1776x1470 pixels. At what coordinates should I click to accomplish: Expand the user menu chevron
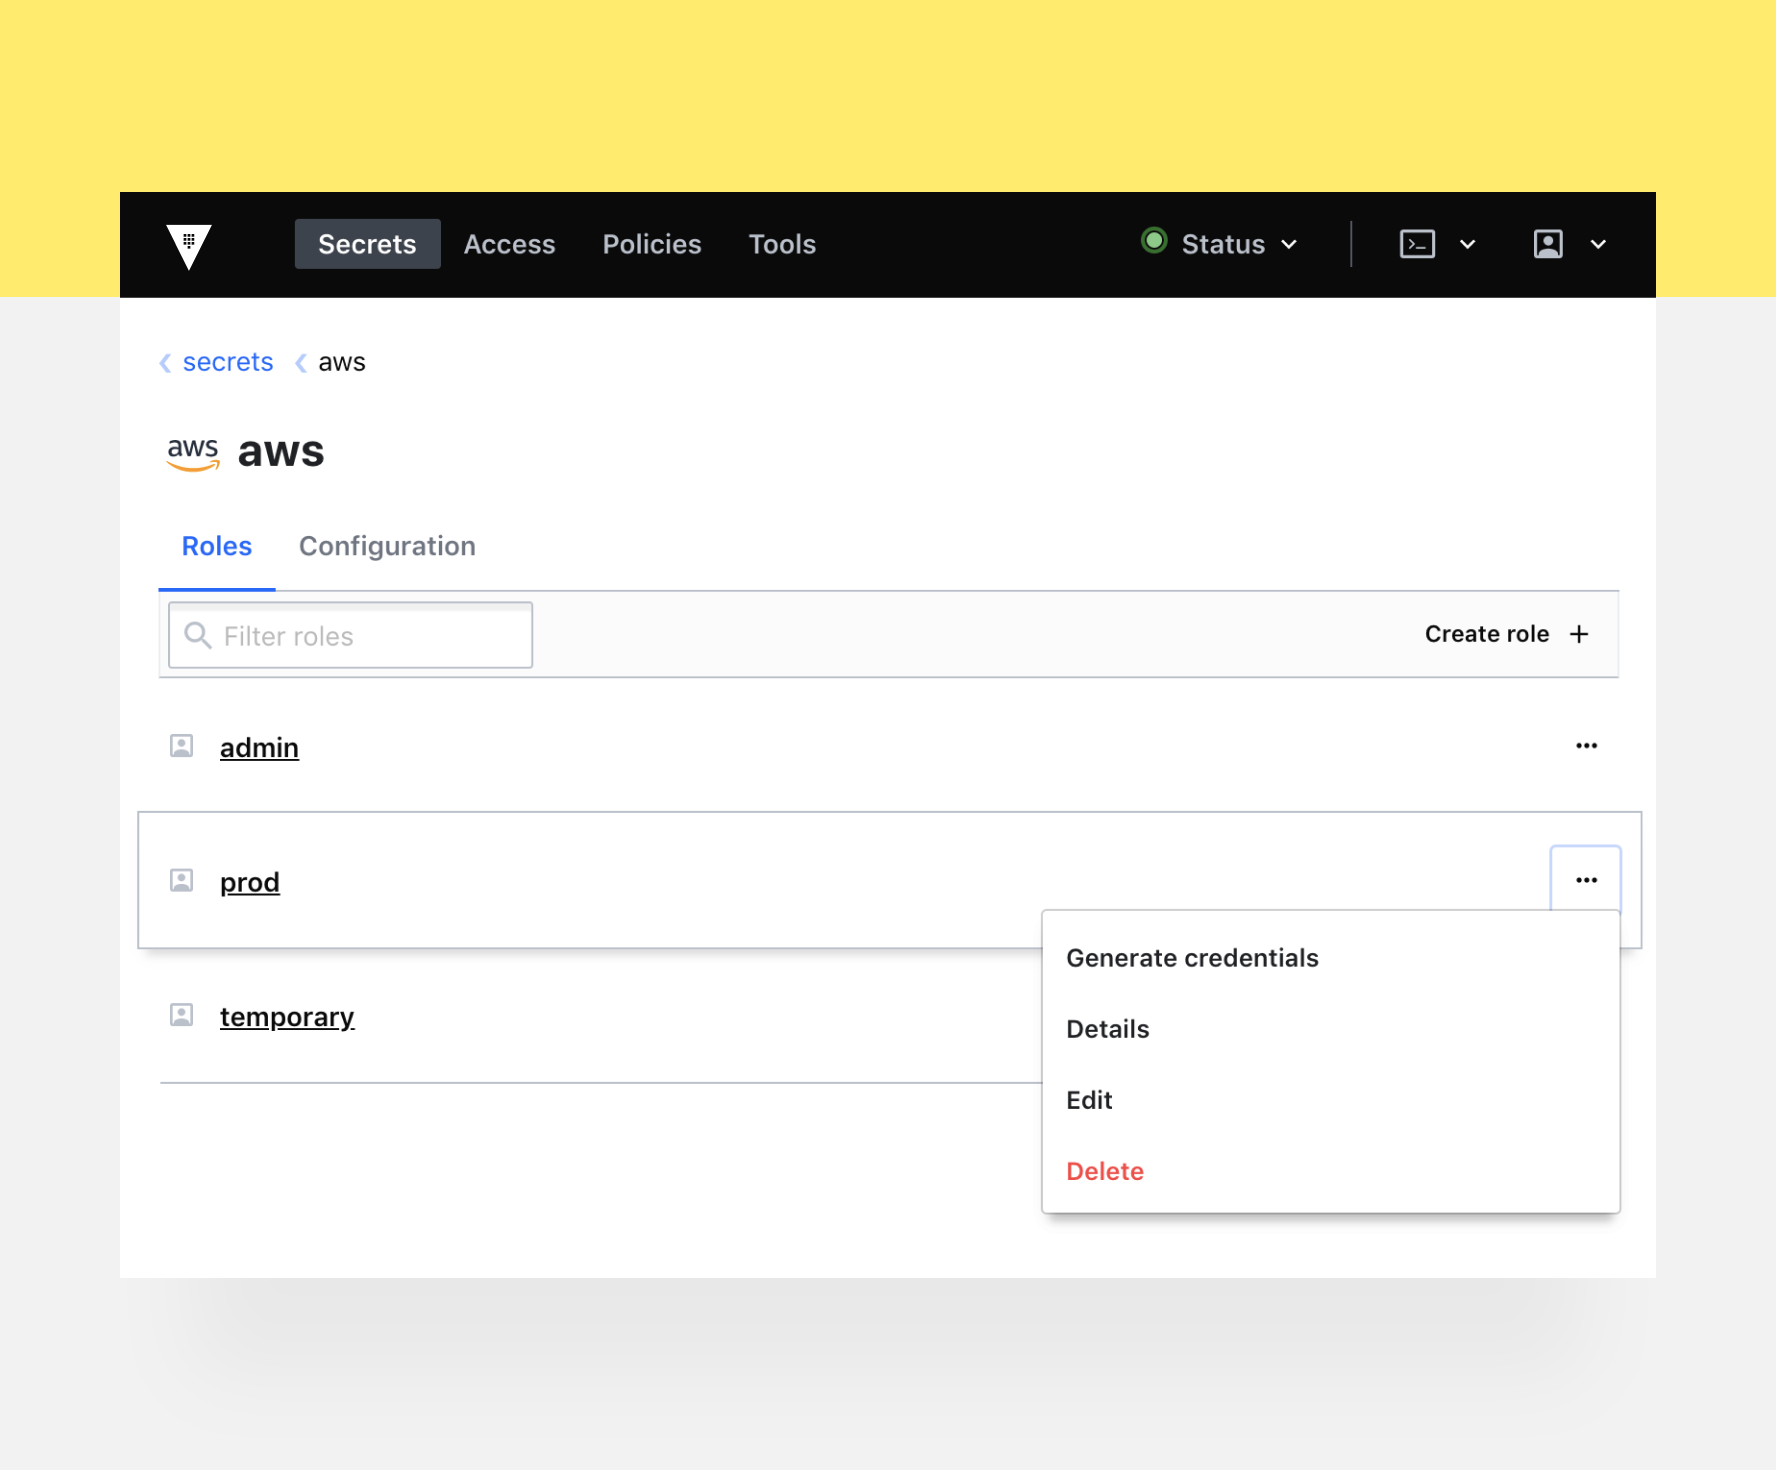(1598, 244)
